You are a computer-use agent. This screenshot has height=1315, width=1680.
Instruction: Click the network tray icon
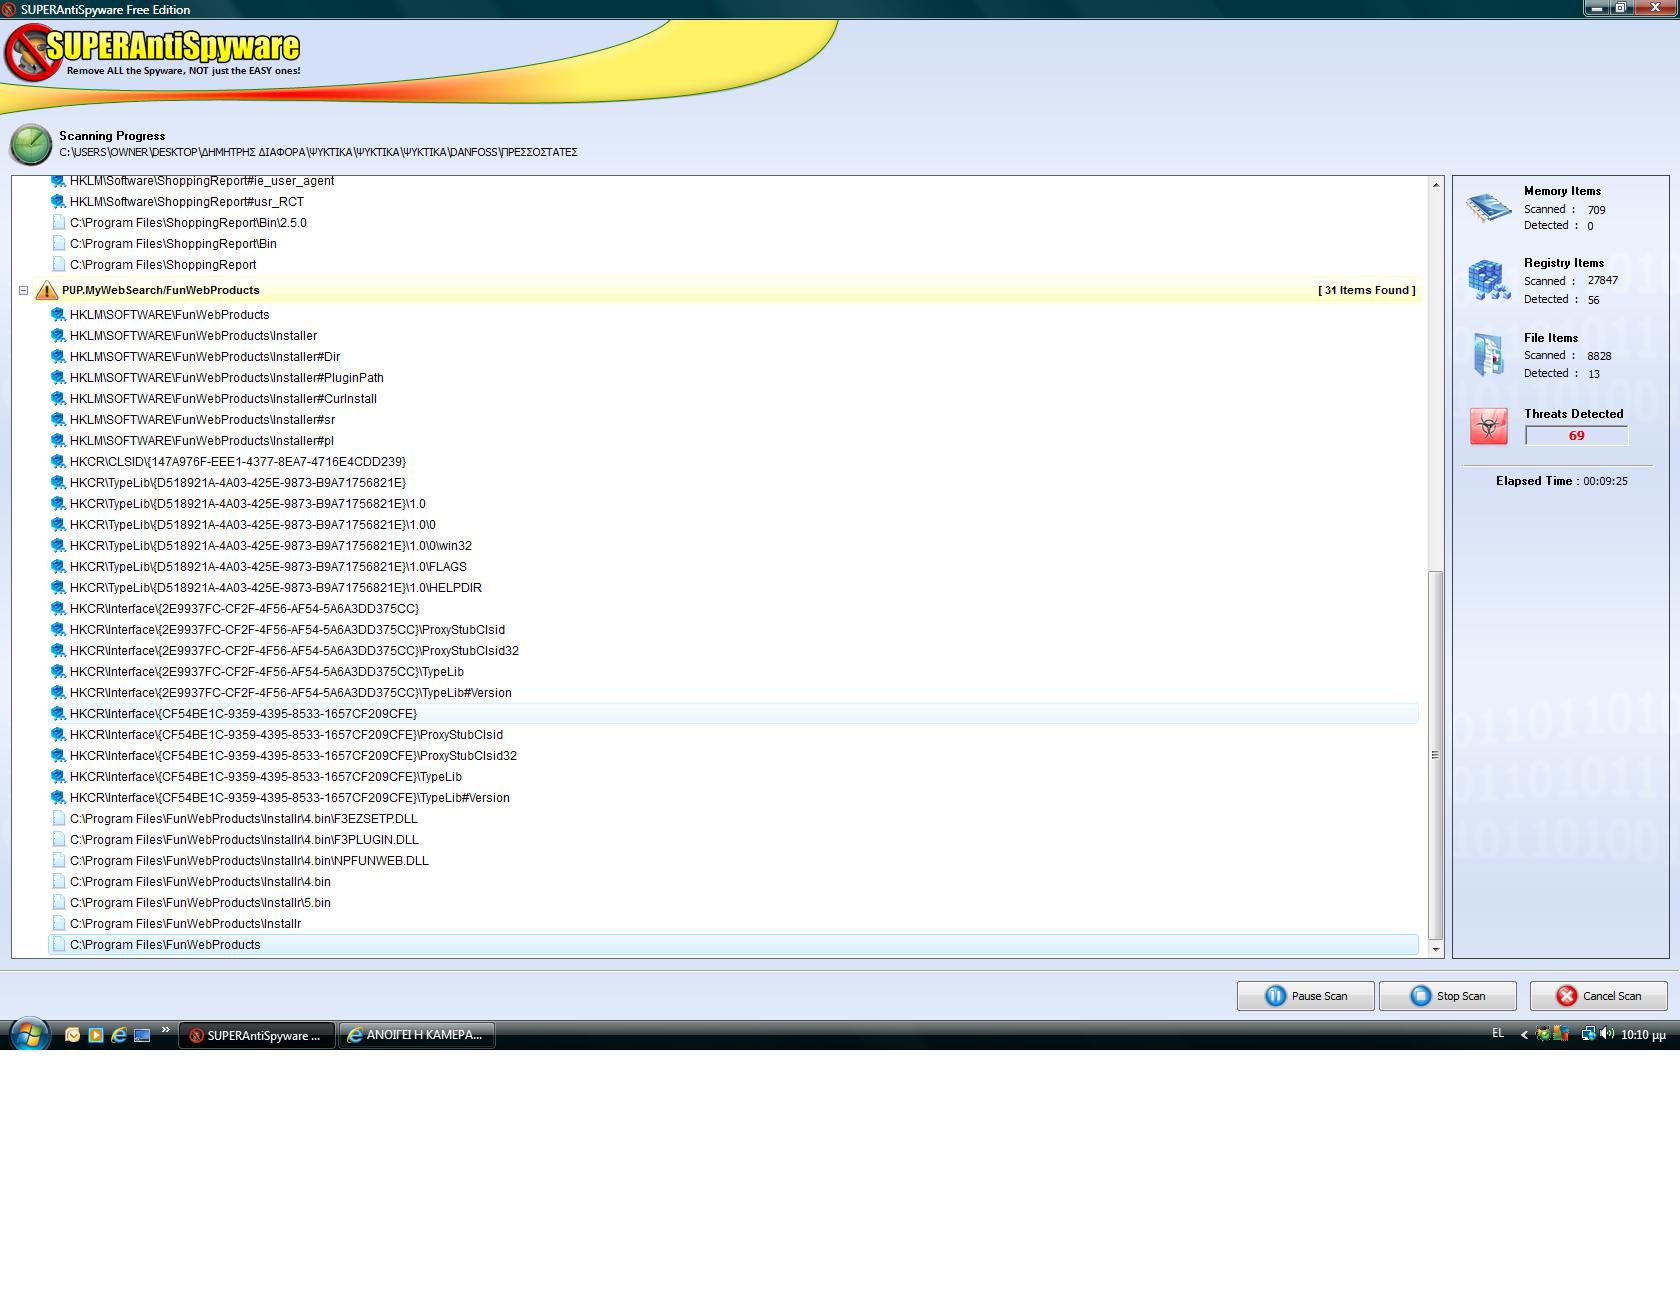tap(1588, 1034)
